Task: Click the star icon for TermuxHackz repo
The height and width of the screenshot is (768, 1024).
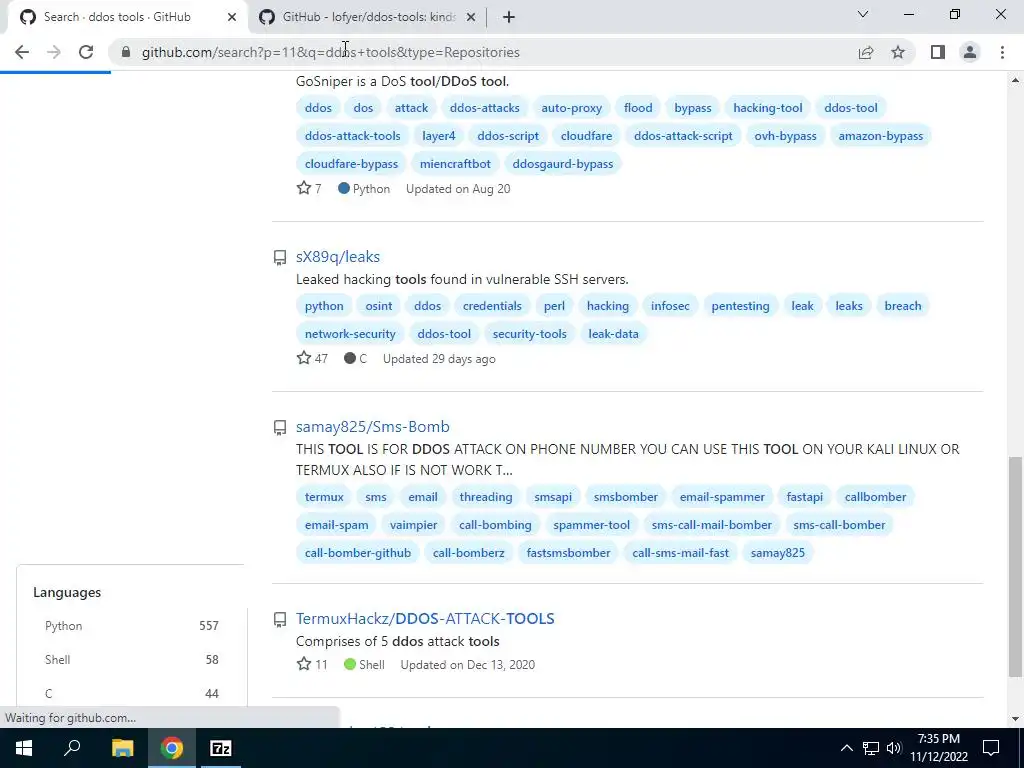Action: click(x=304, y=664)
